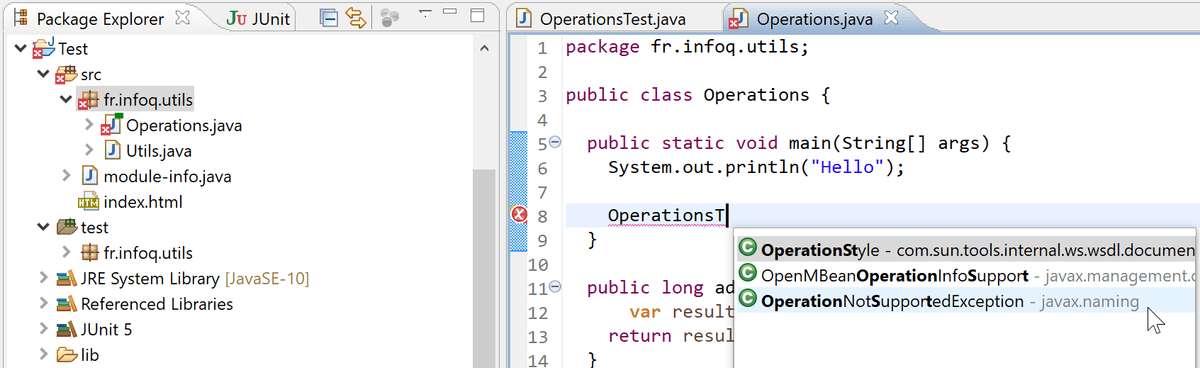This screenshot has height=368, width=1200.
Task: Collapse main method fold on line 5
Action: coord(556,144)
